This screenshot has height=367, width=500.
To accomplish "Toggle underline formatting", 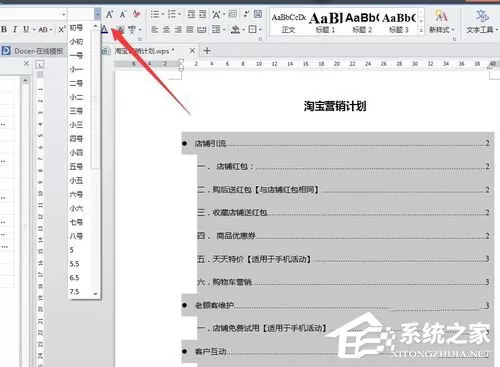I will point(26,29).
